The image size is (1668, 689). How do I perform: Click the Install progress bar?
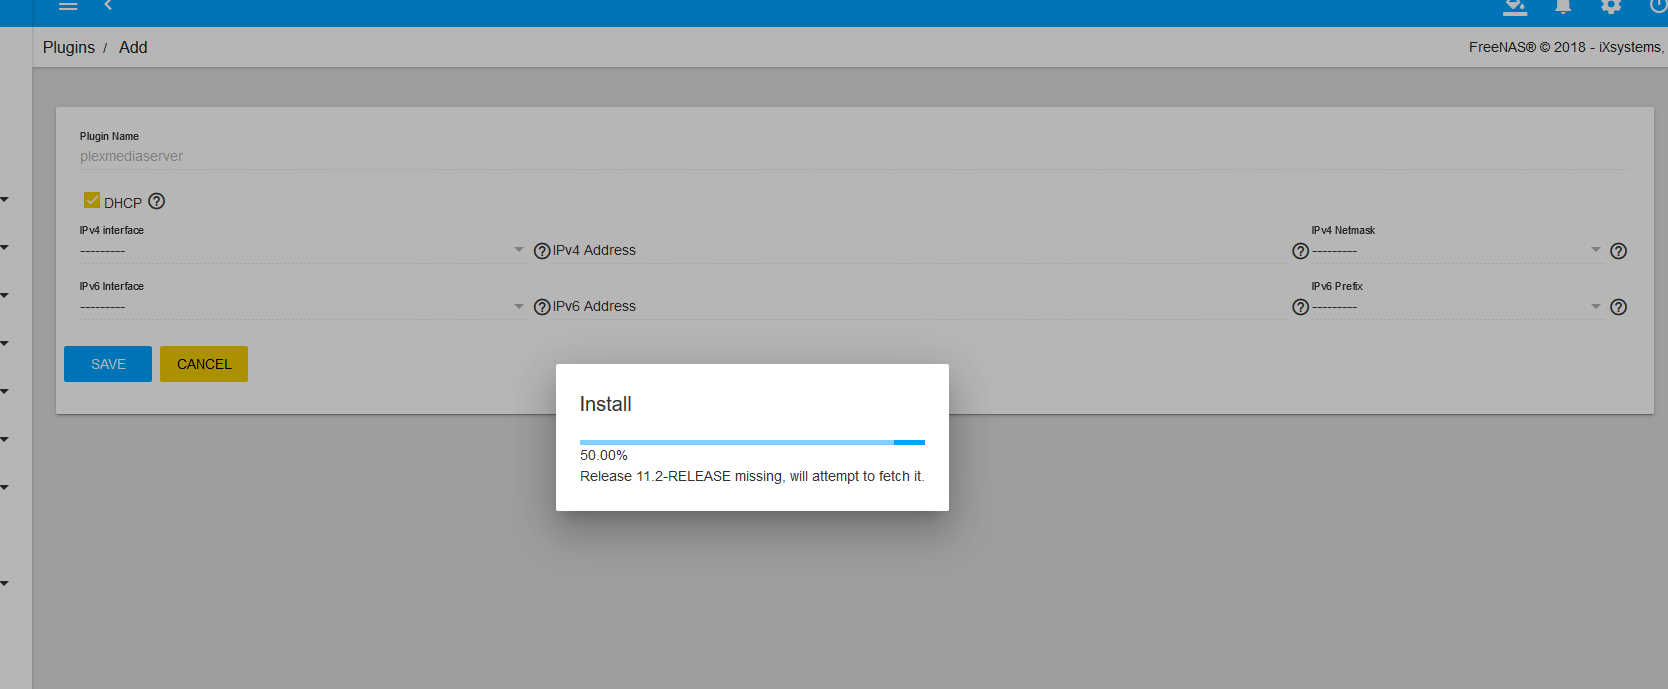click(x=752, y=442)
